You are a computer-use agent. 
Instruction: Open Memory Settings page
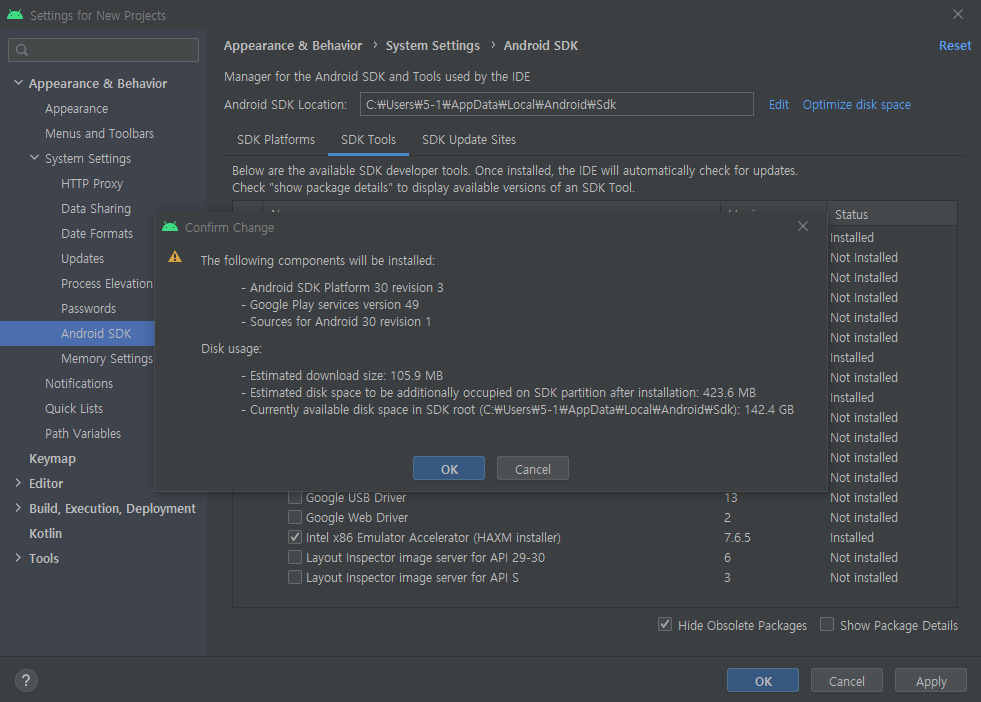pyautogui.click(x=106, y=359)
